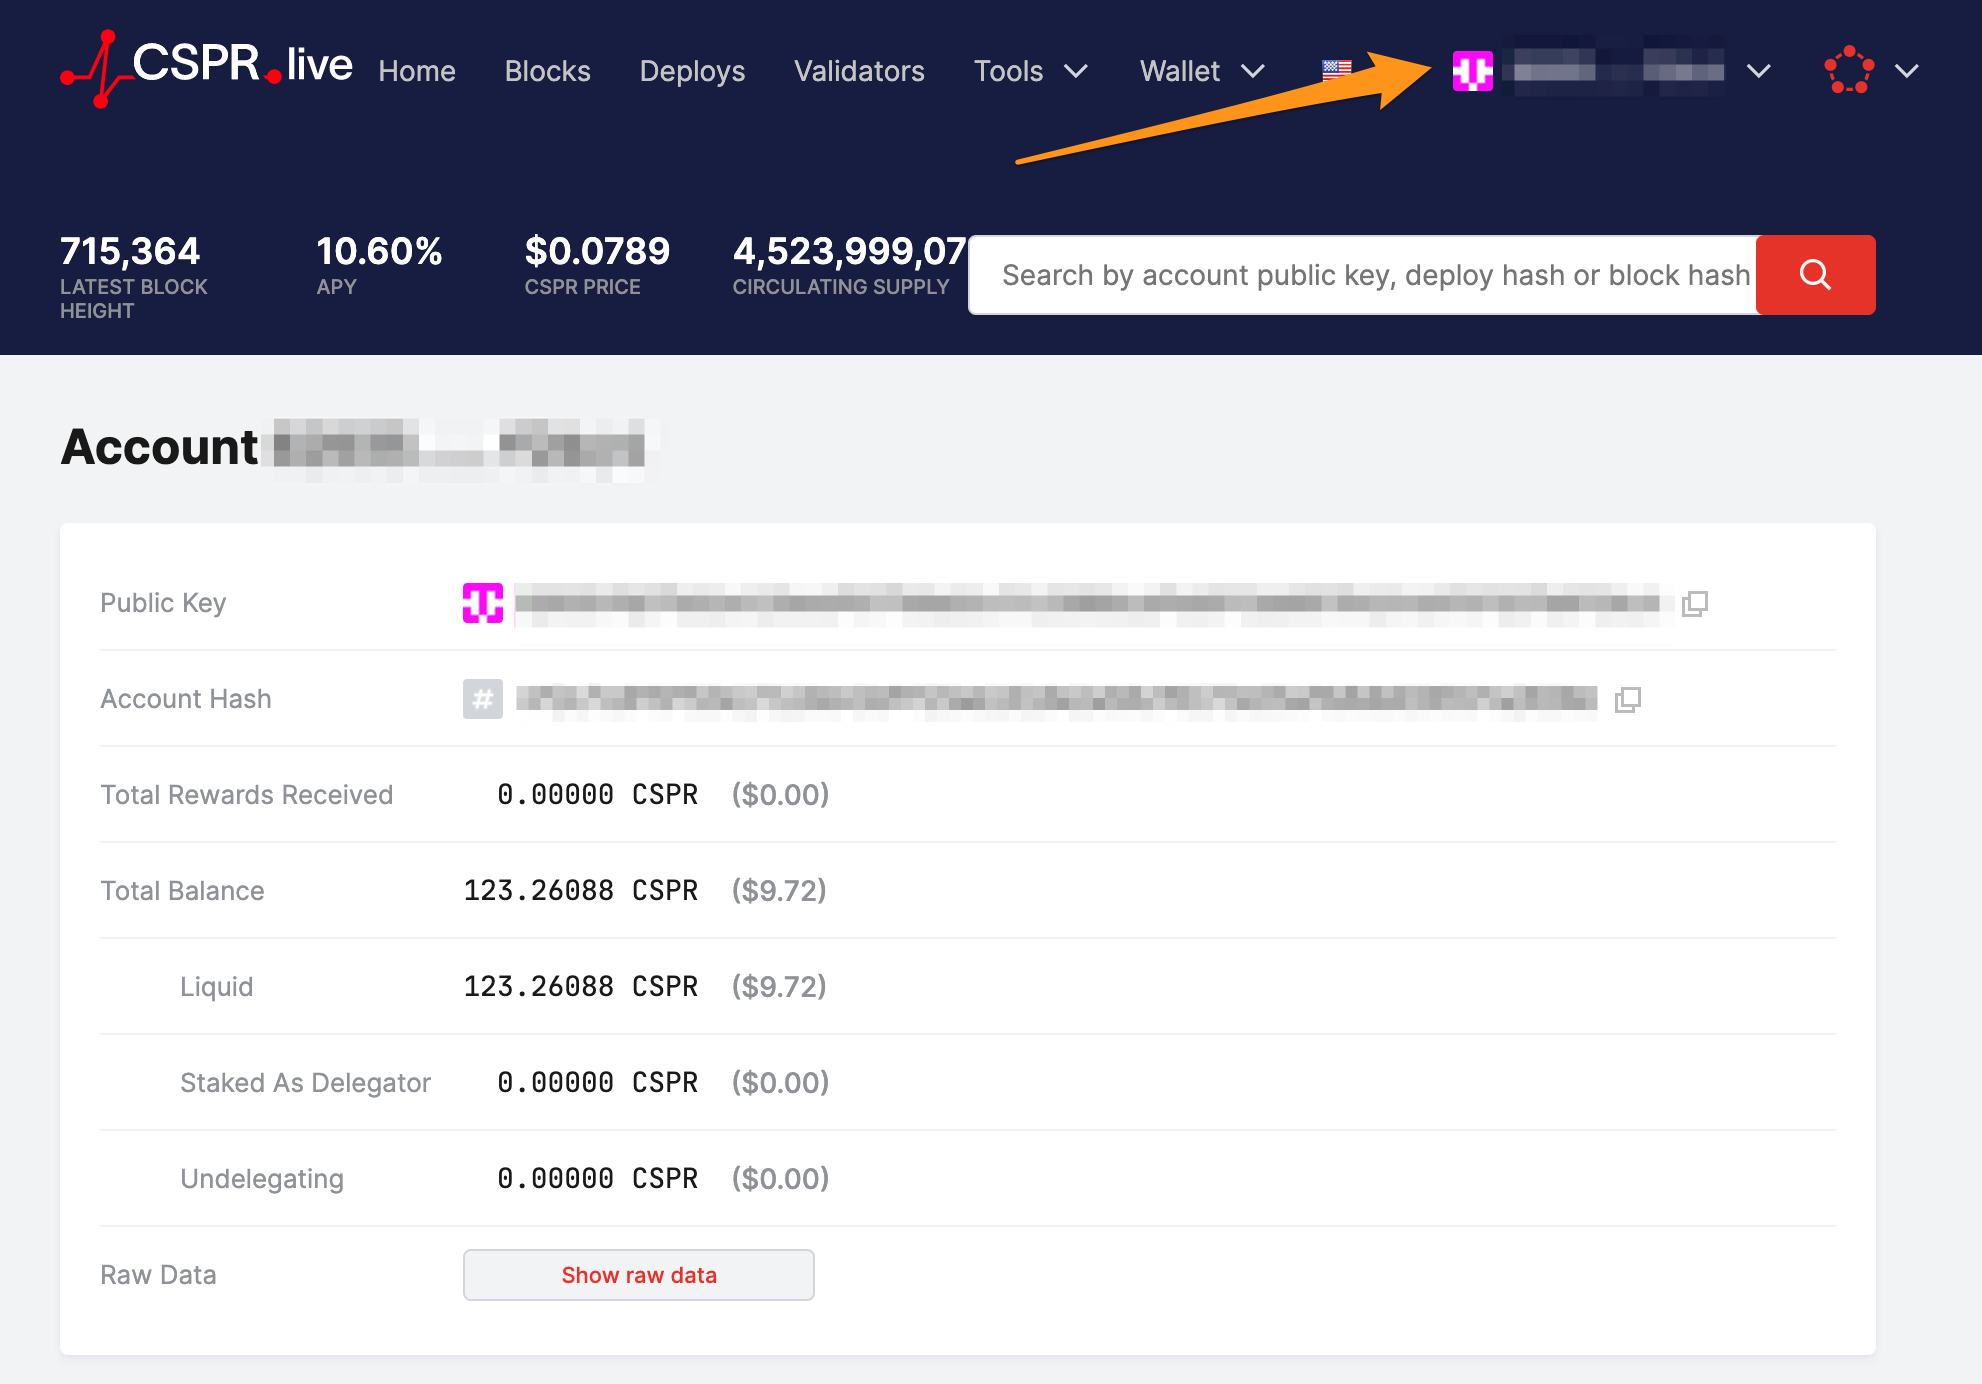Open the Blocks page
The width and height of the screenshot is (1982, 1384).
(x=547, y=71)
